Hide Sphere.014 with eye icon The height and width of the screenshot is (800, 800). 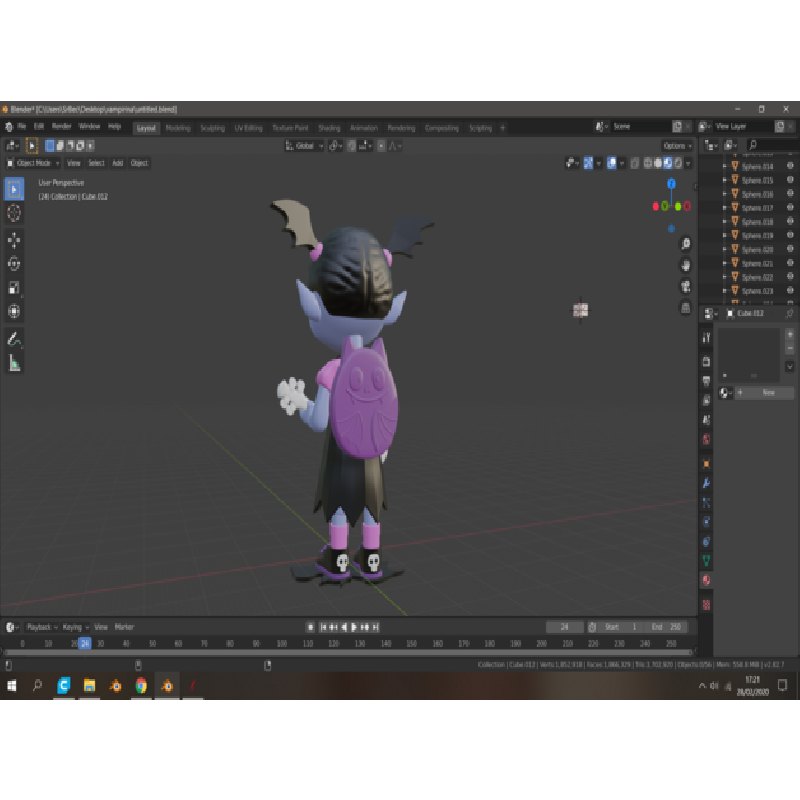(x=790, y=166)
